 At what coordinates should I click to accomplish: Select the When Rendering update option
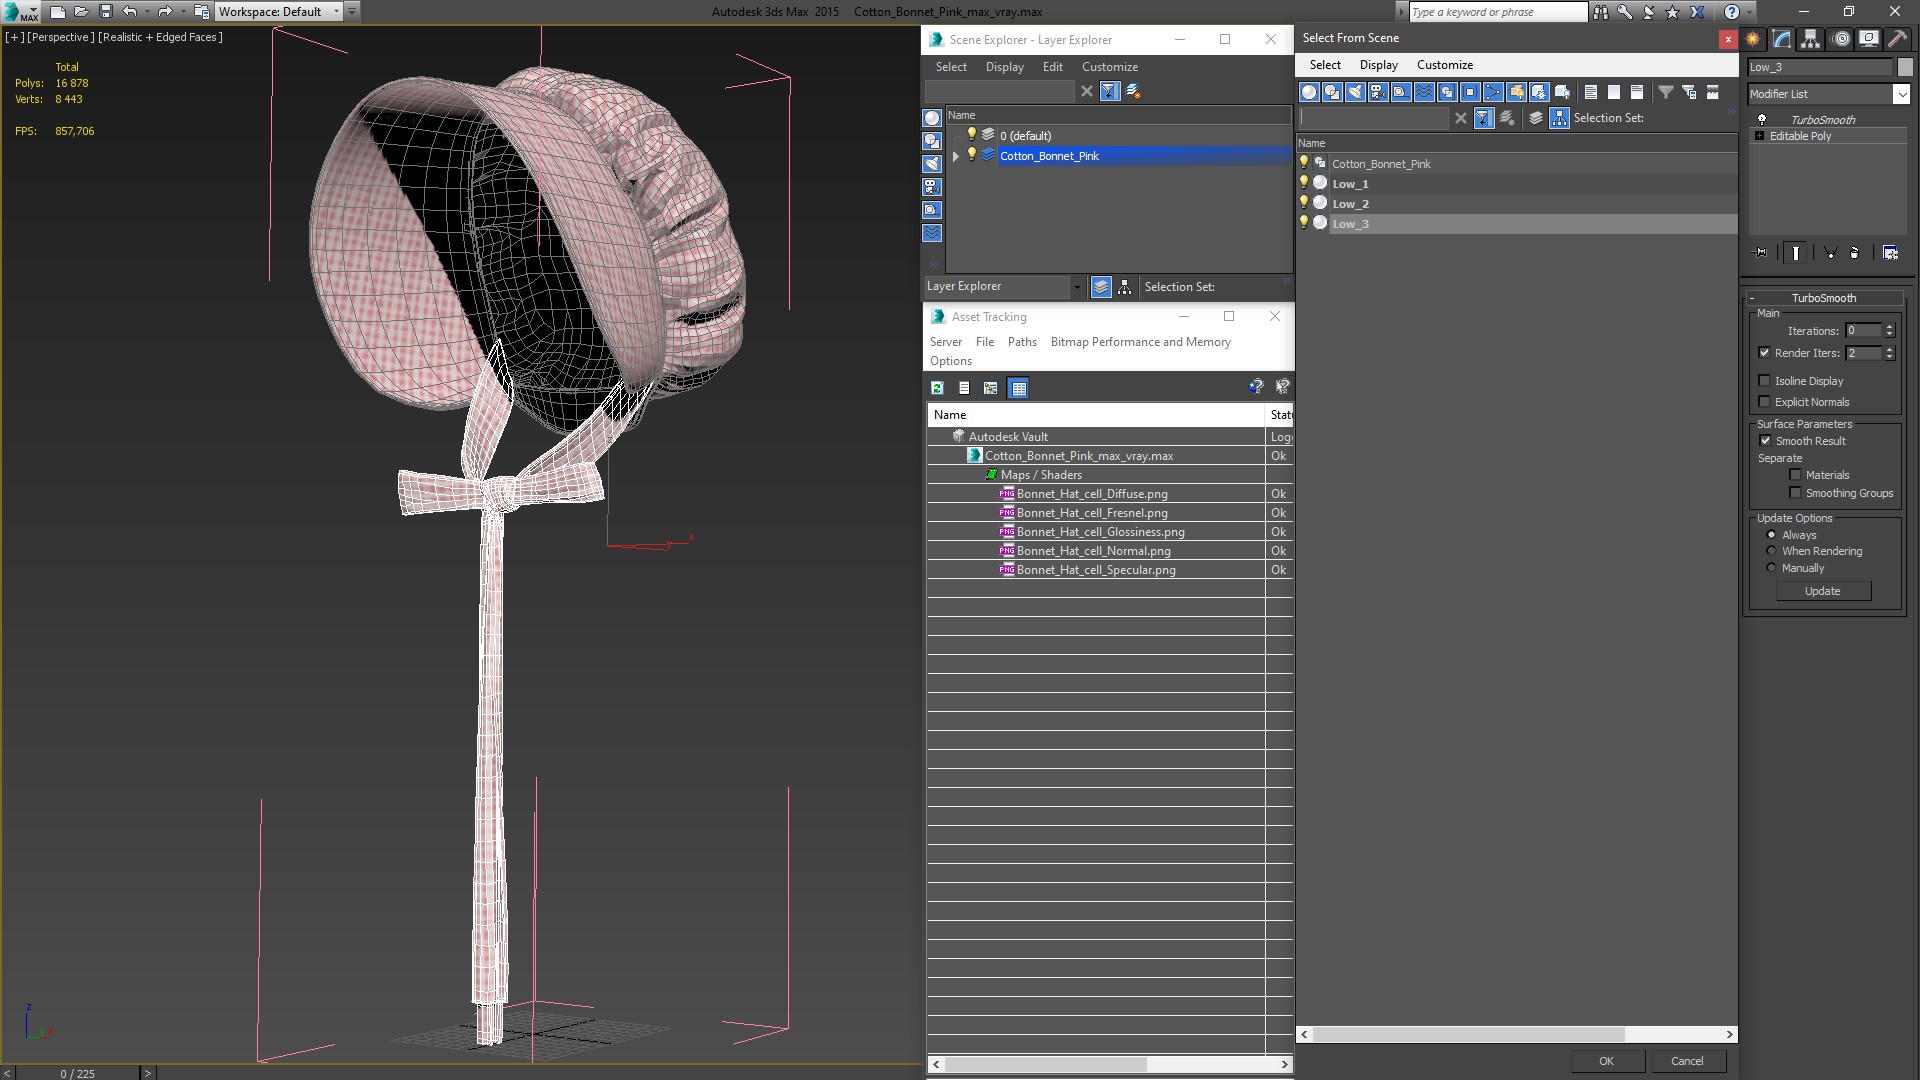[1772, 551]
